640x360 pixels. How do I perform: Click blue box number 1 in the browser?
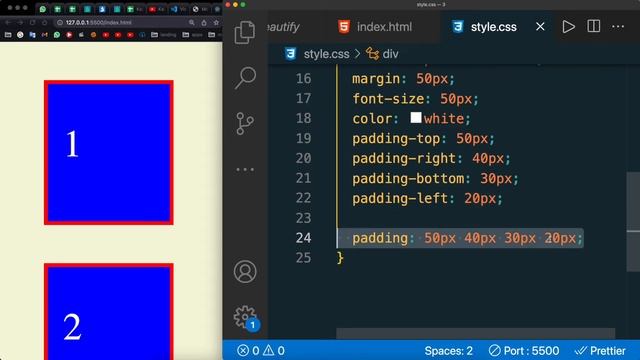pos(109,153)
